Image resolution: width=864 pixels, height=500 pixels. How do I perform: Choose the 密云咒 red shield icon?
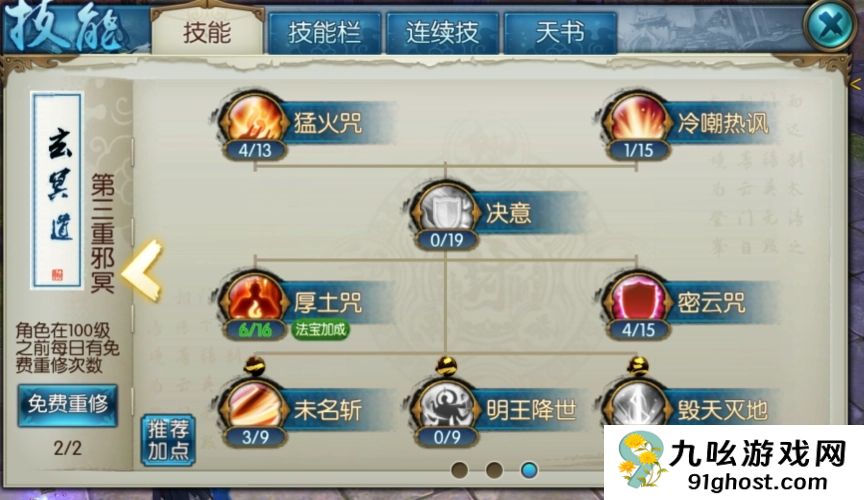click(638, 300)
